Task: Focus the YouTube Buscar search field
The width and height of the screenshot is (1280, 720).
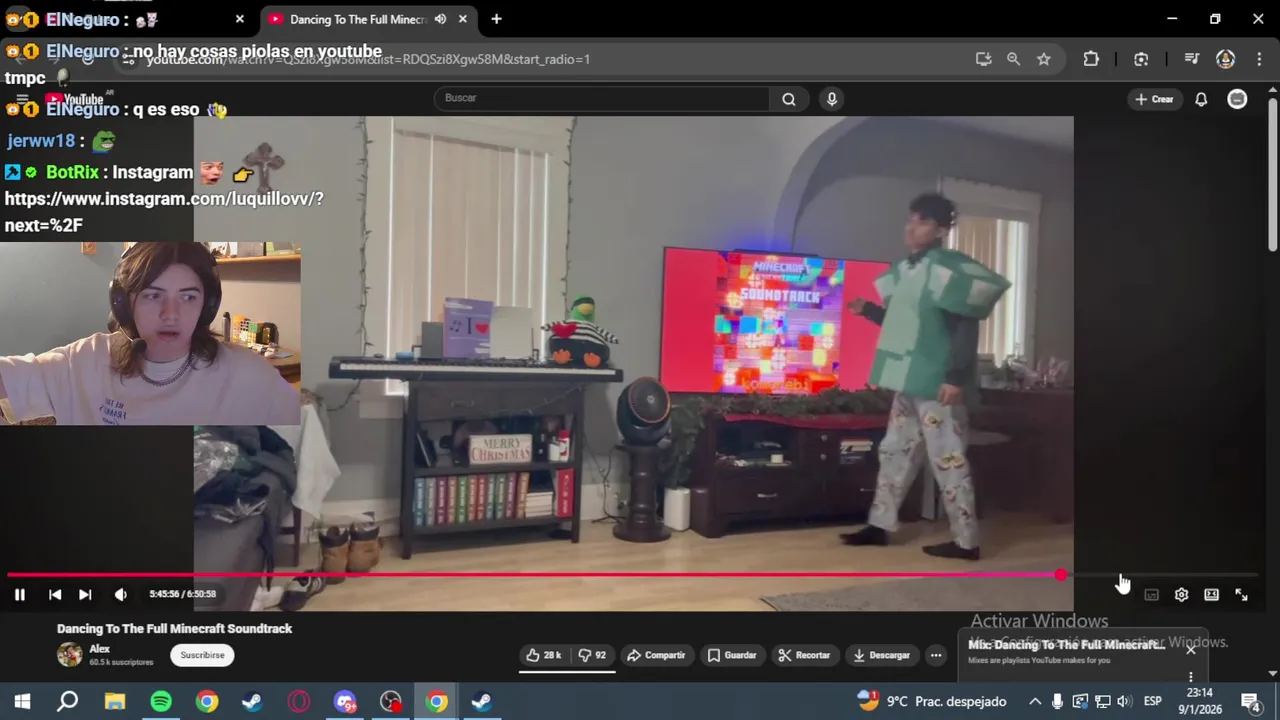Action: pyautogui.click(x=601, y=98)
